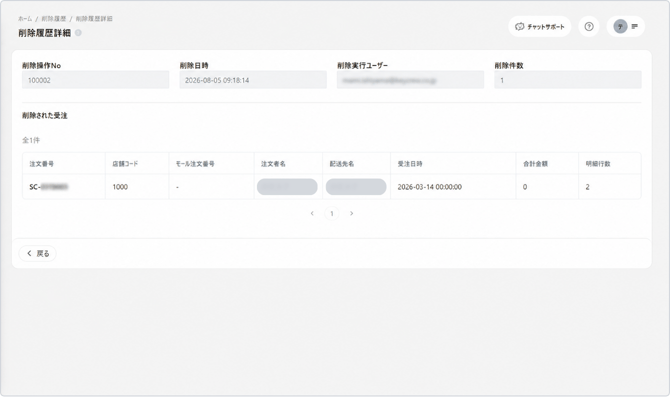
Task: Click the 戻る back button
Action: (x=38, y=254)
